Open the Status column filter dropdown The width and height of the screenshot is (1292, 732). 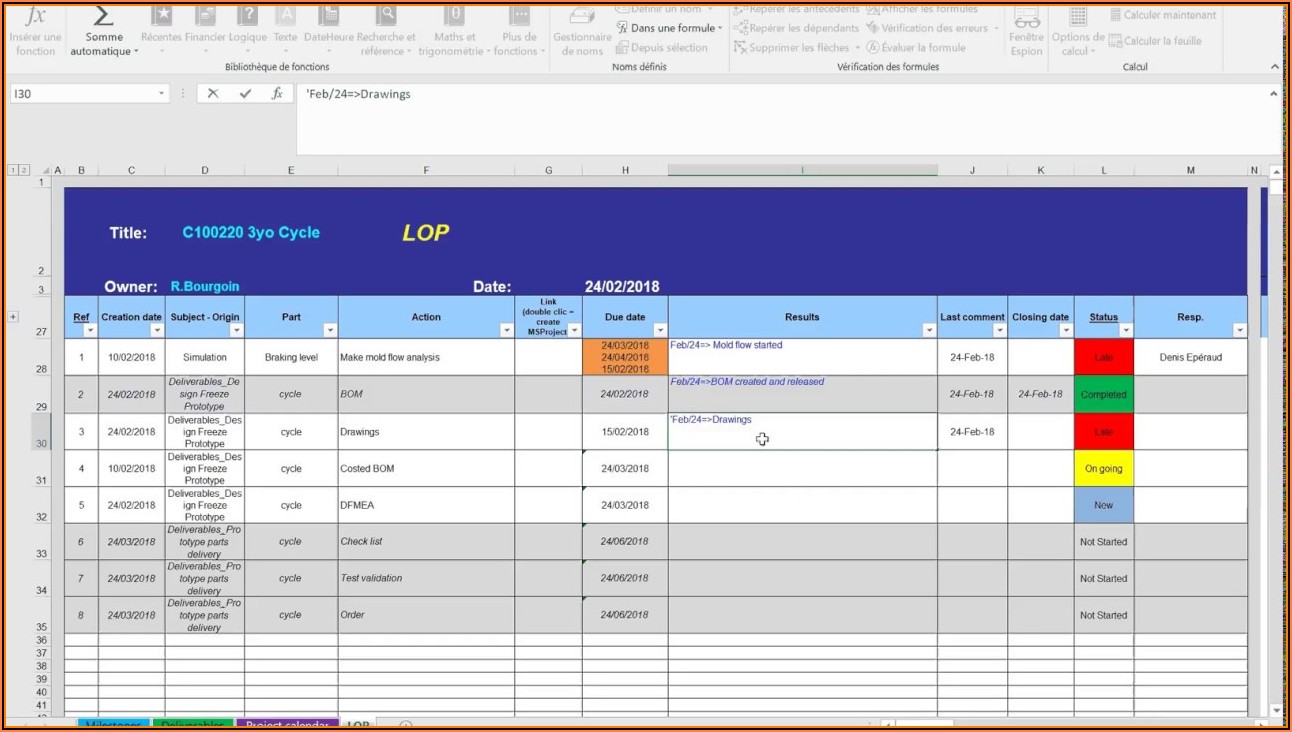click(x=1125, y=330)
